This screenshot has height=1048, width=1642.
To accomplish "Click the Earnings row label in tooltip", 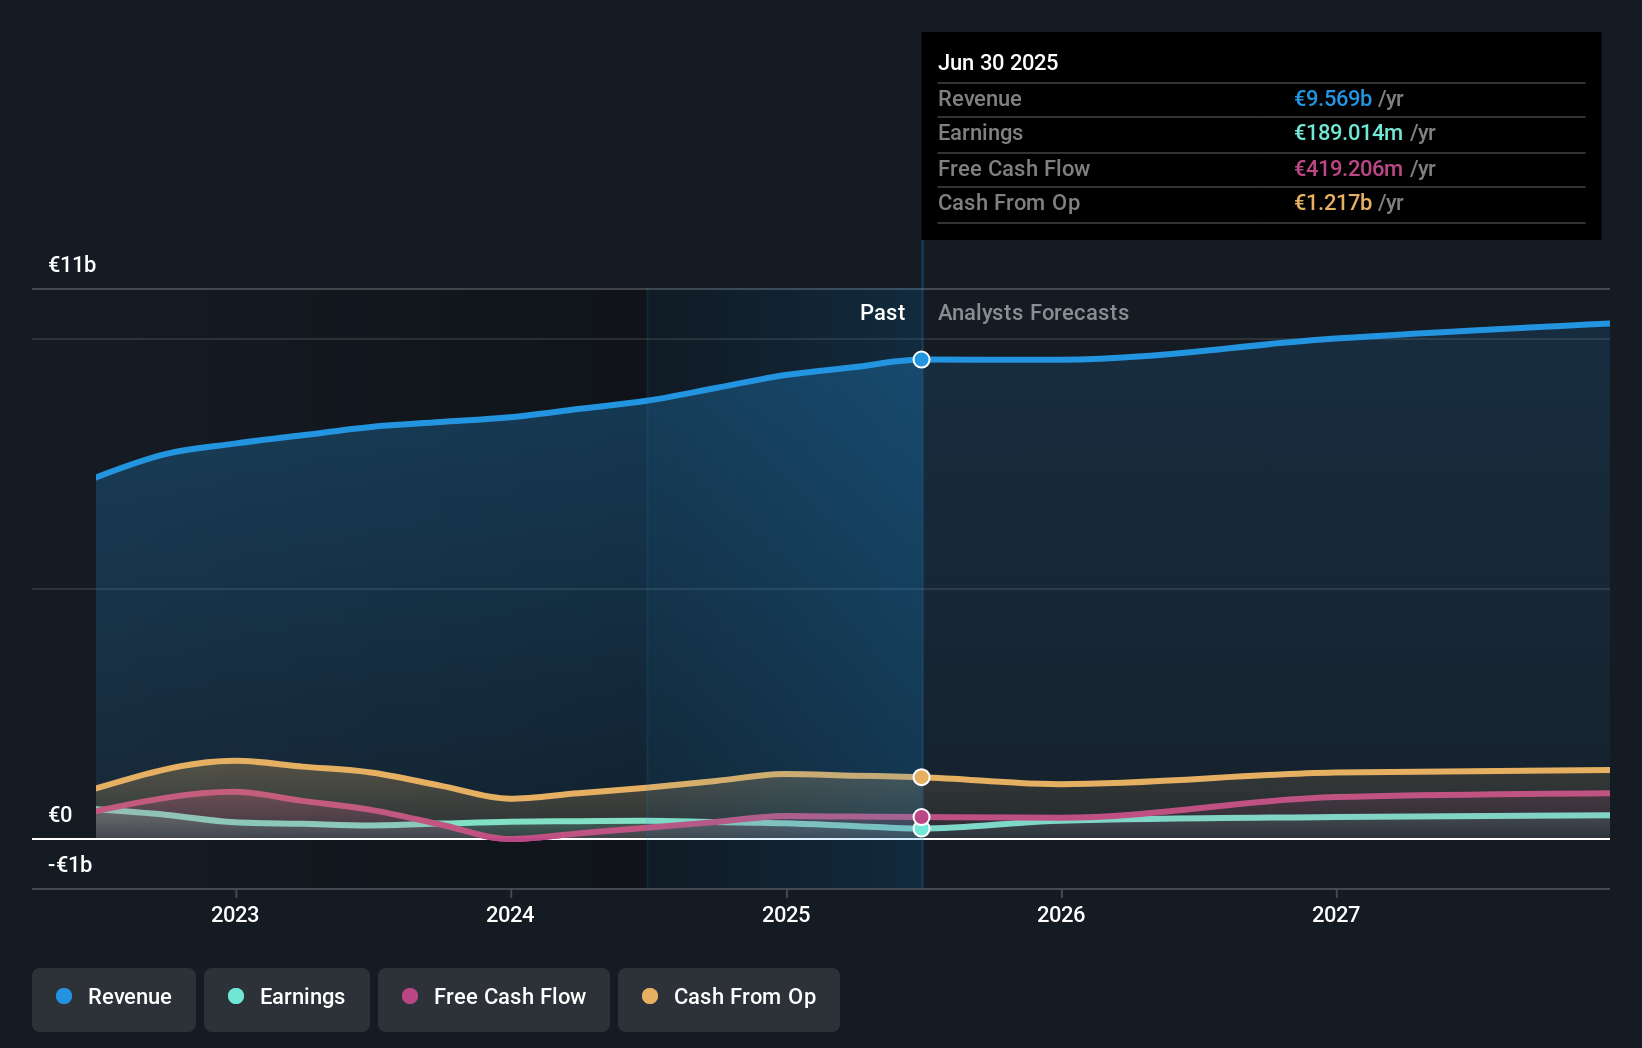I will [980, 132].
